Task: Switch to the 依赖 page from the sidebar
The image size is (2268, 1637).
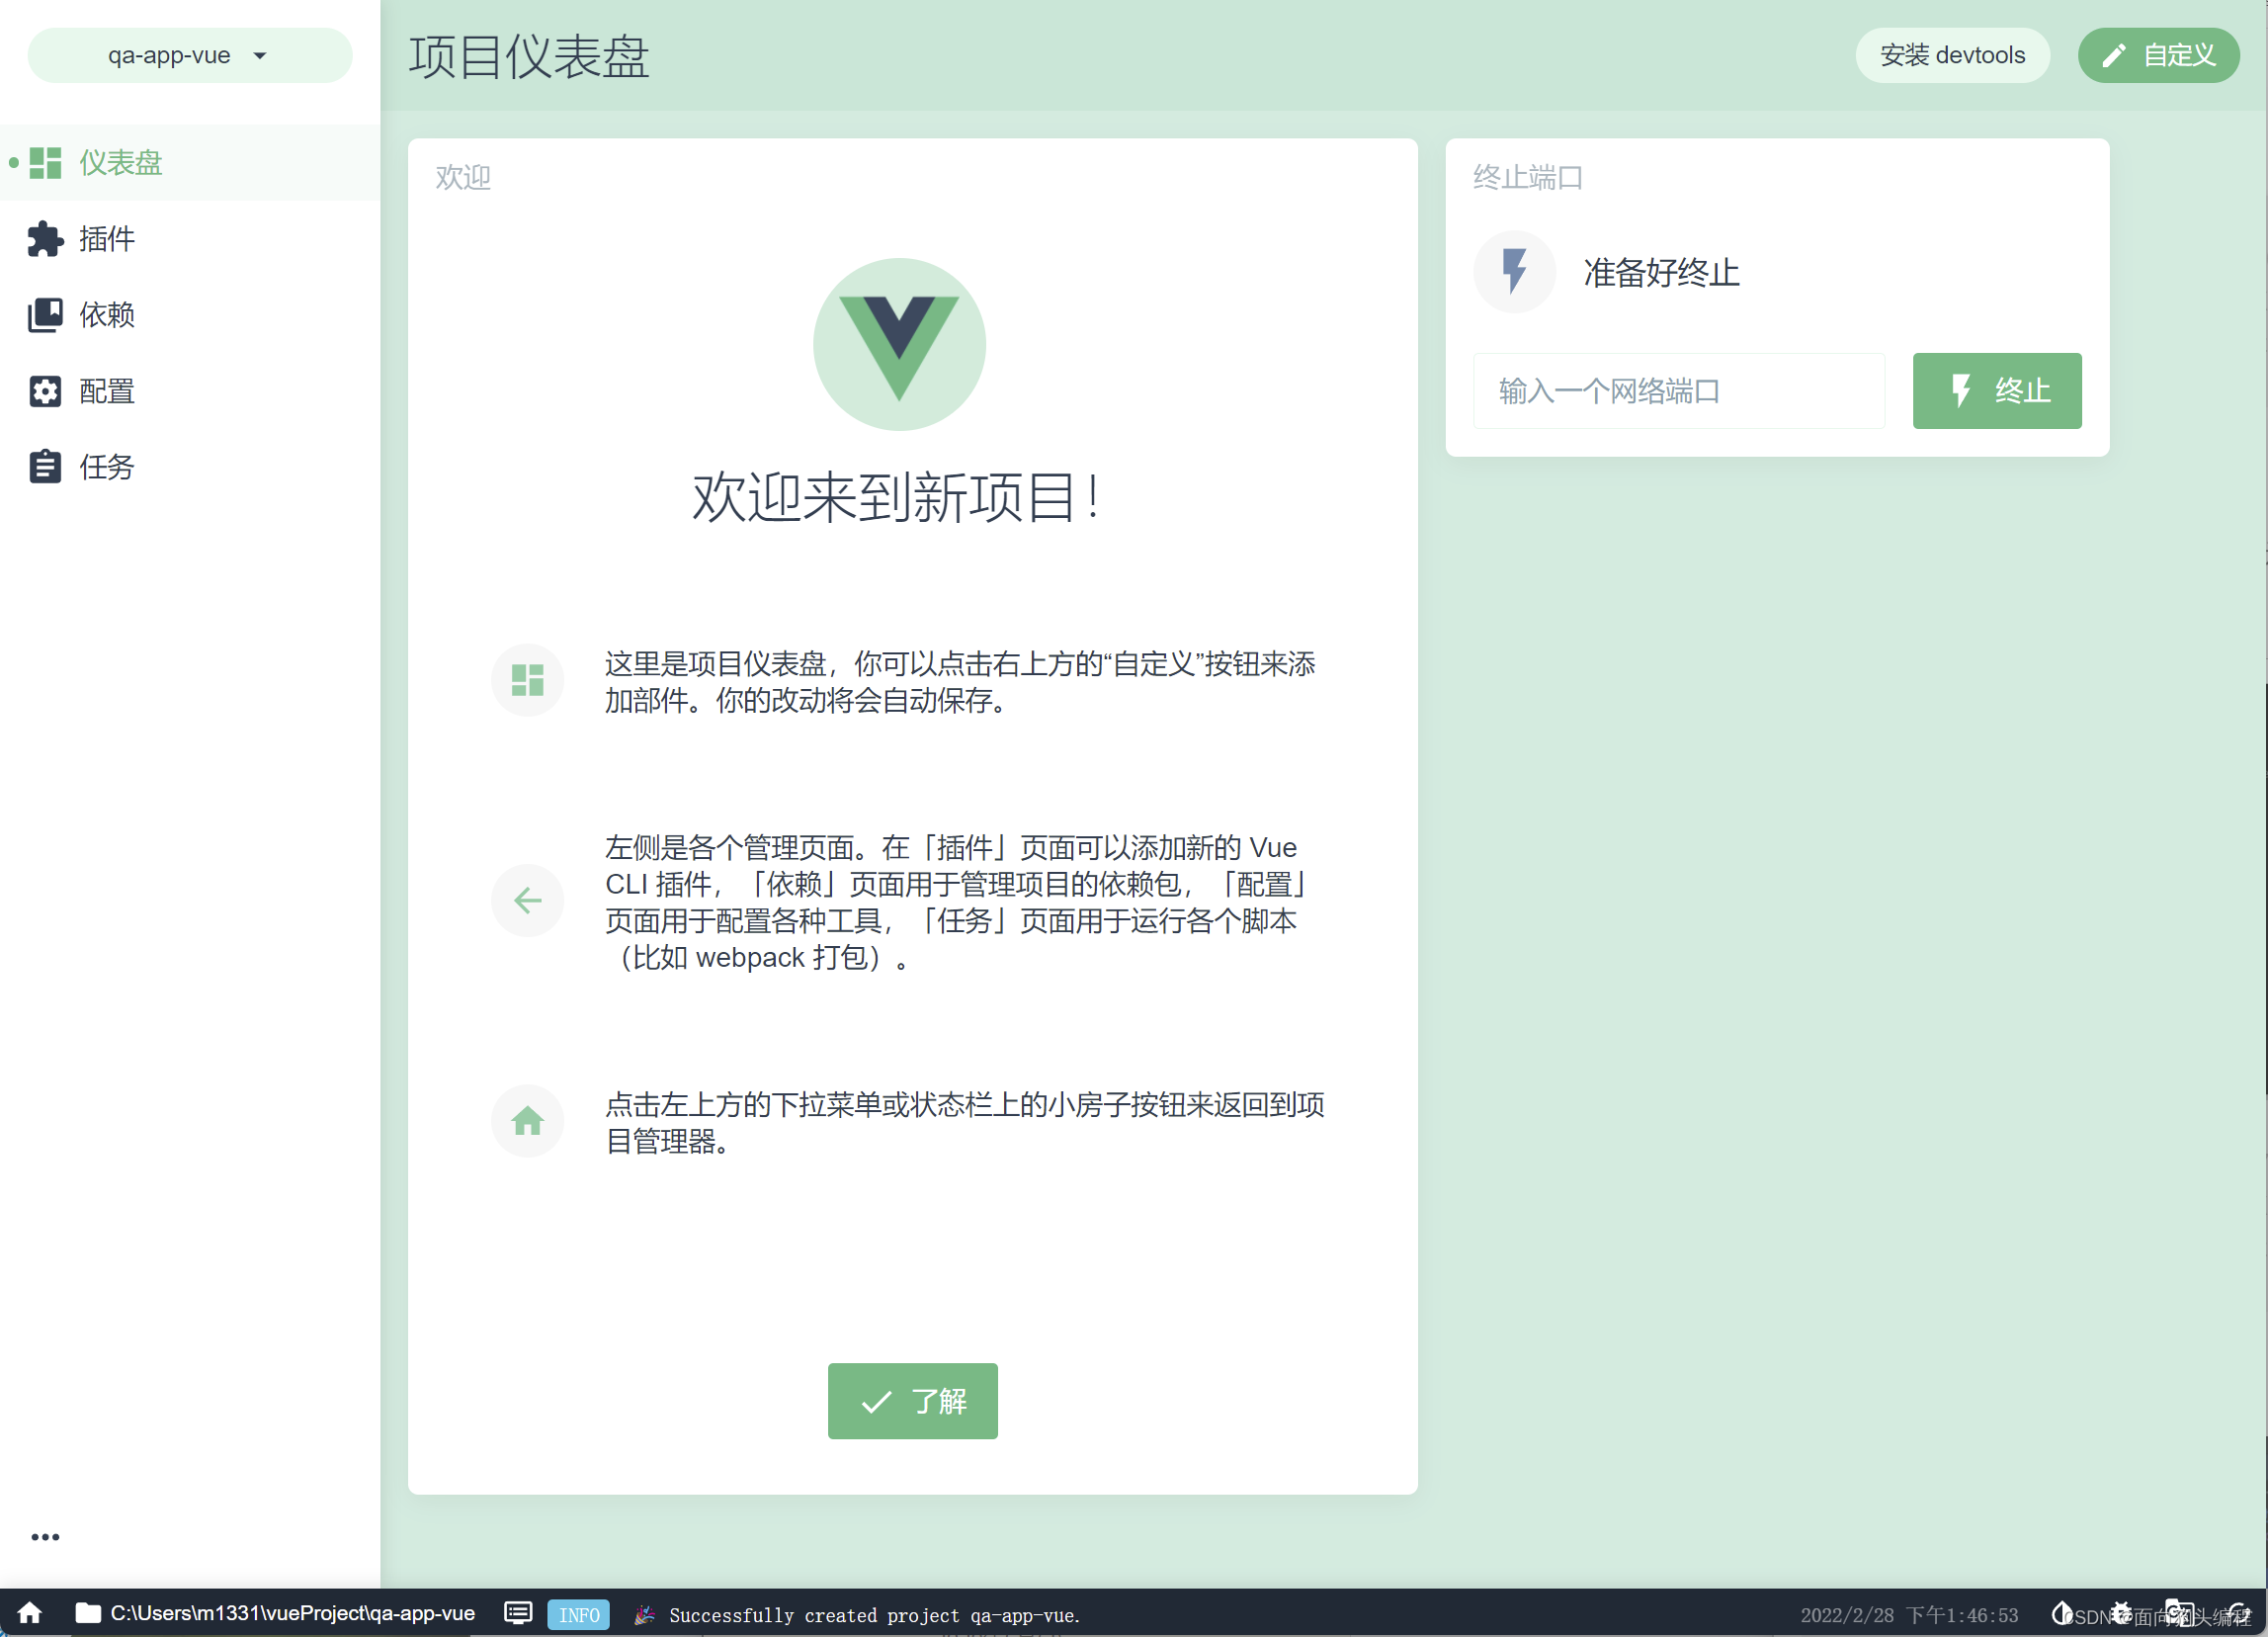Action: pos(108,314)
